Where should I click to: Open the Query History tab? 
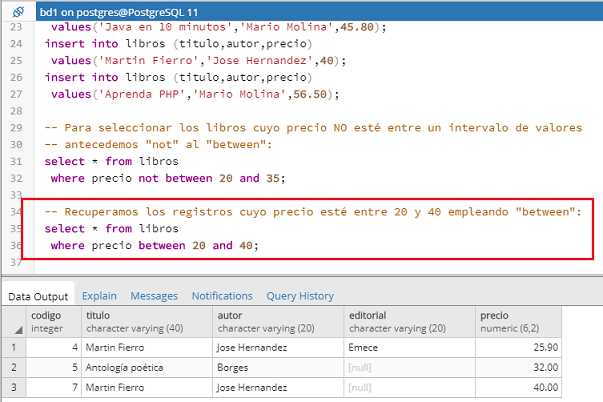tap(300, 296)
